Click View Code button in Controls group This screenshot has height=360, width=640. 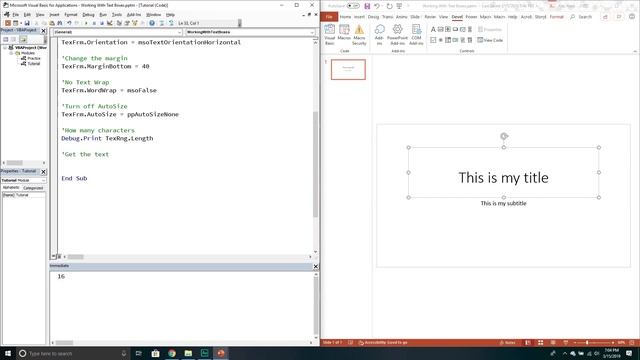(490, 40)
